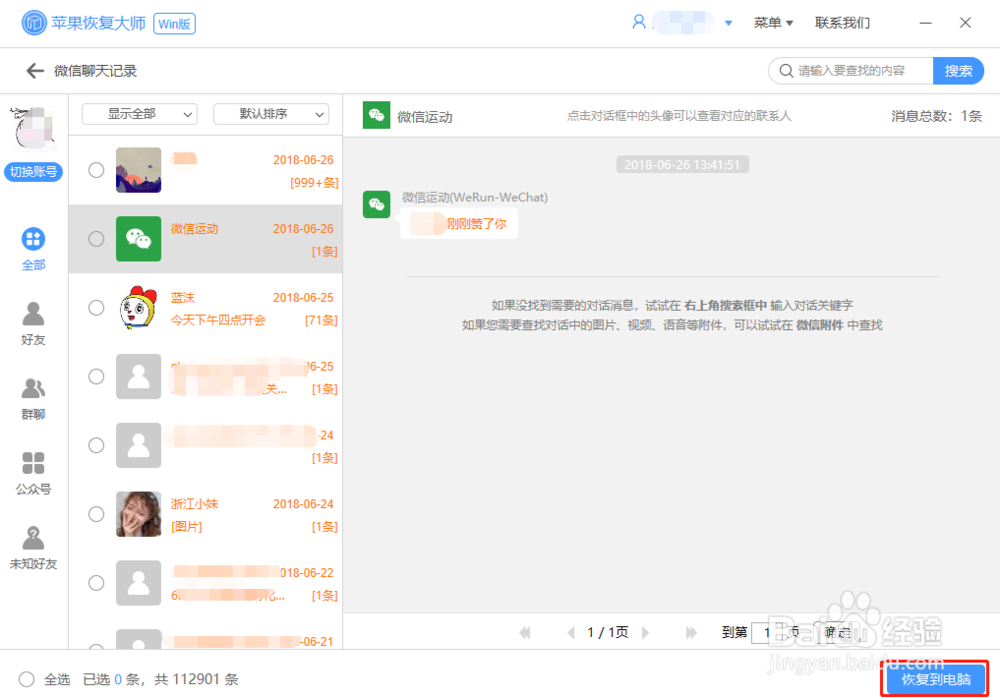Select the radio button for 浙江小妹
Screen dimensions: 1000x698
point(96,514)
